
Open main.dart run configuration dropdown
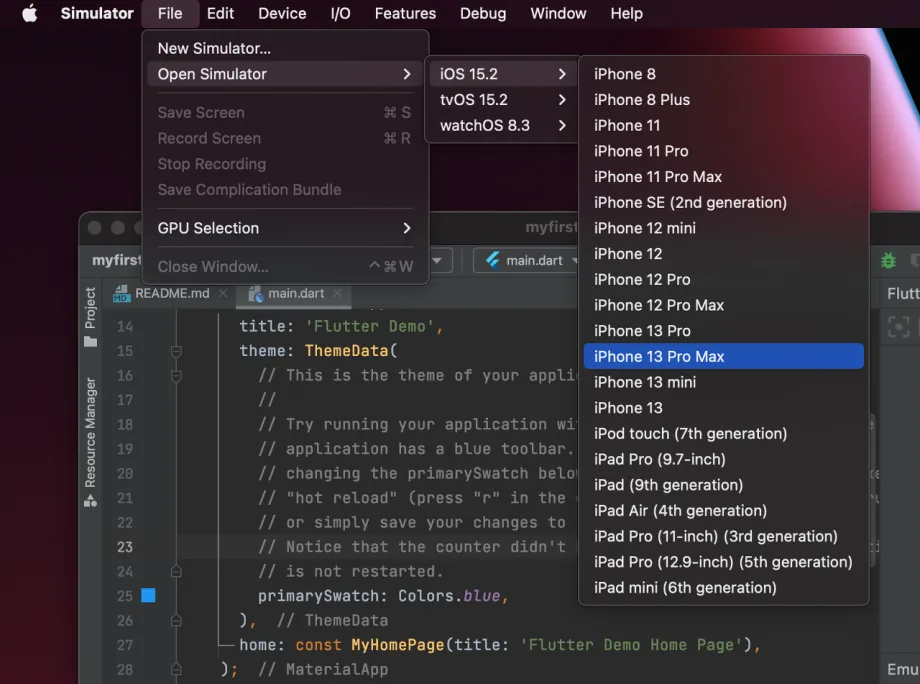point(527,260)
